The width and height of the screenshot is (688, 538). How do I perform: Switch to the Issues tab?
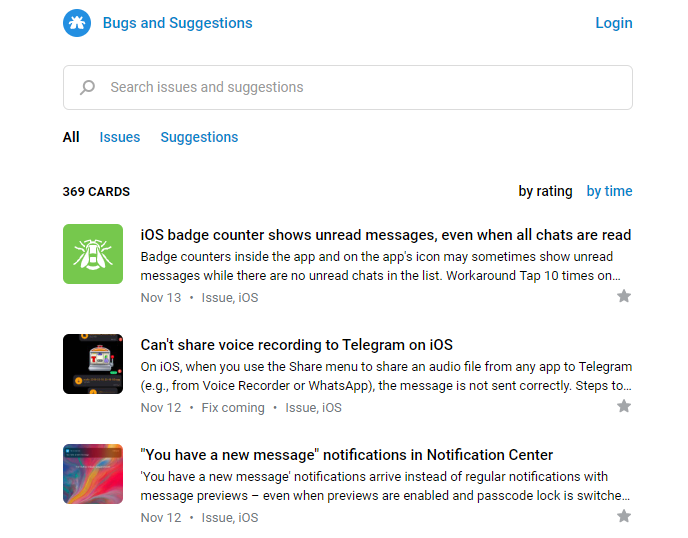click(x=120, y=137)
